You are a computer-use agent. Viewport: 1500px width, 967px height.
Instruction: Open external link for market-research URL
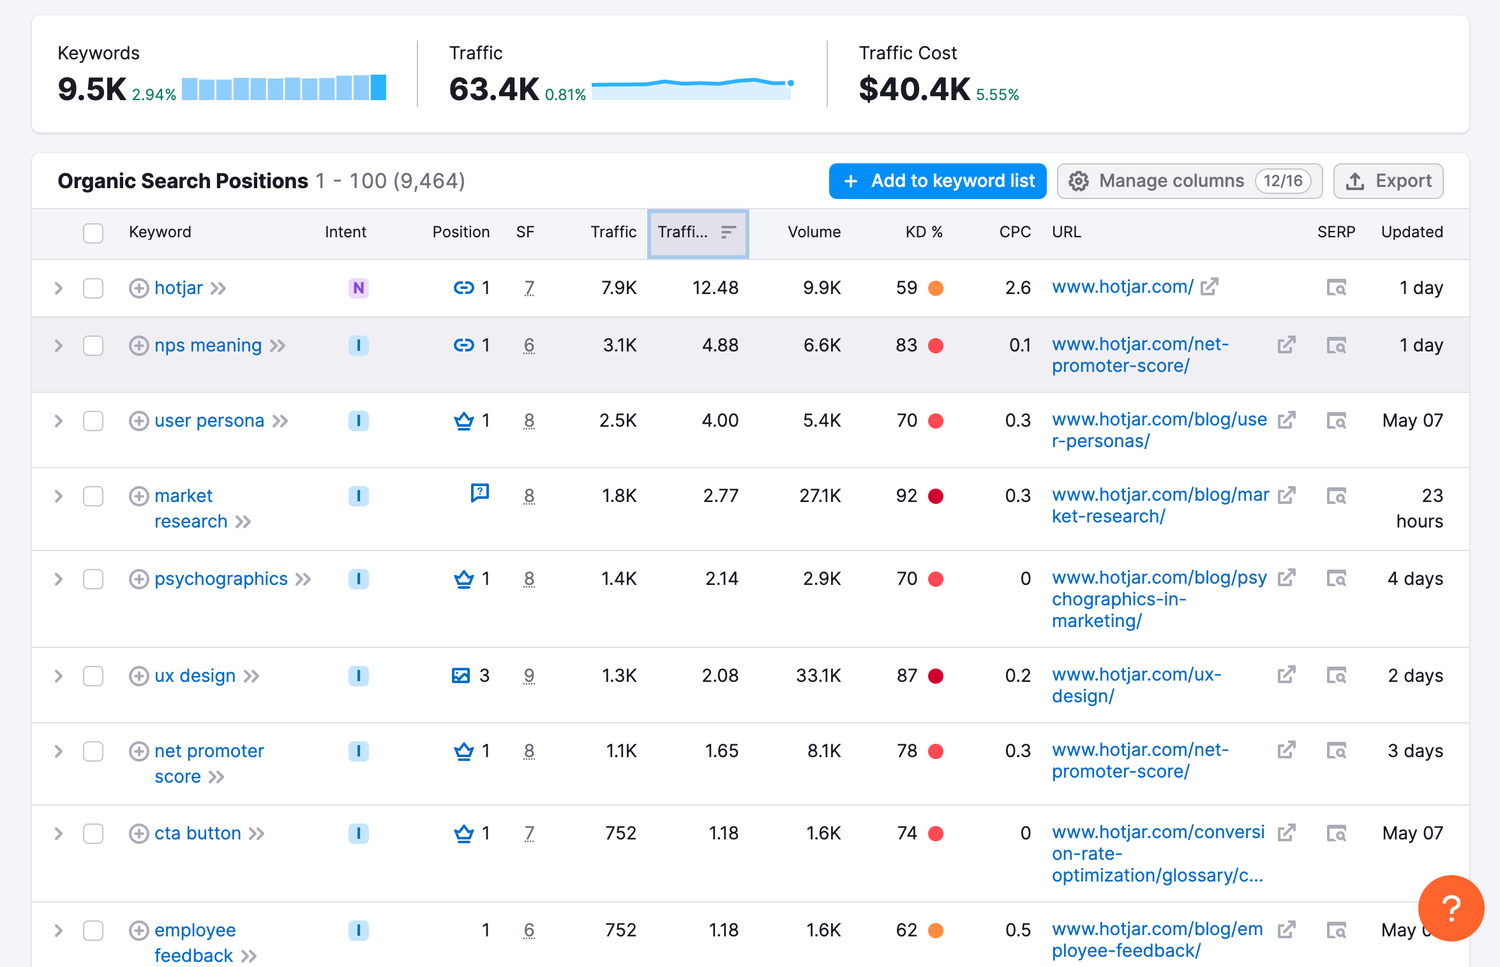pyautogui.click(x=1287, y=495)
